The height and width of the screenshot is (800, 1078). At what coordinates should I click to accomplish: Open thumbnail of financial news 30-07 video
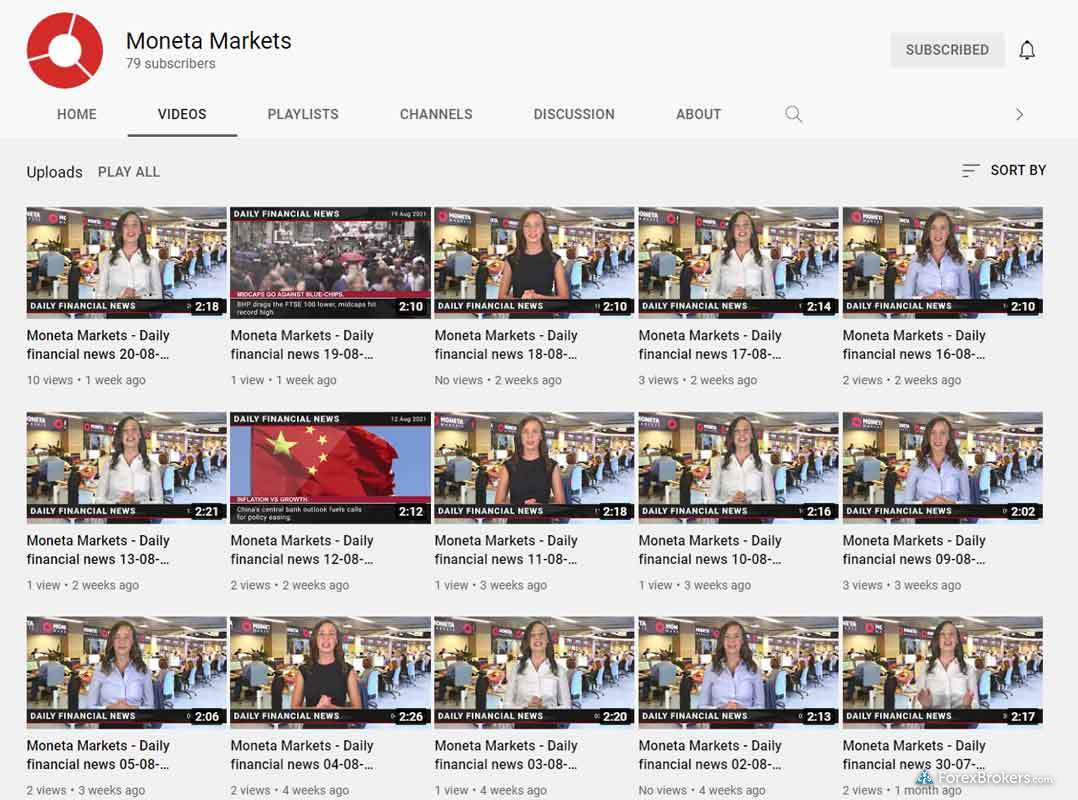pyautogui.click(x=943, y=672)
